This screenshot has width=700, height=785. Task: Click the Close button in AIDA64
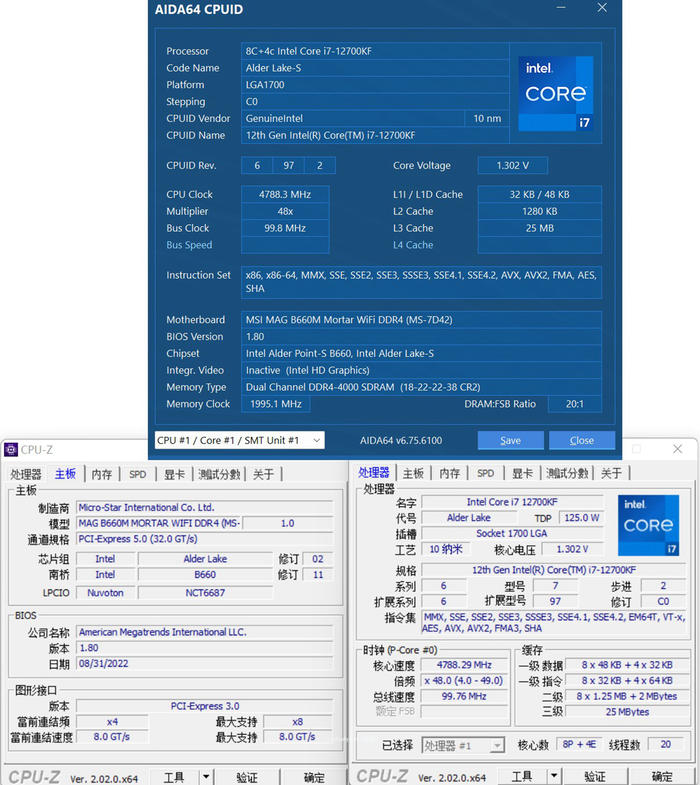[x=582, y=440]
